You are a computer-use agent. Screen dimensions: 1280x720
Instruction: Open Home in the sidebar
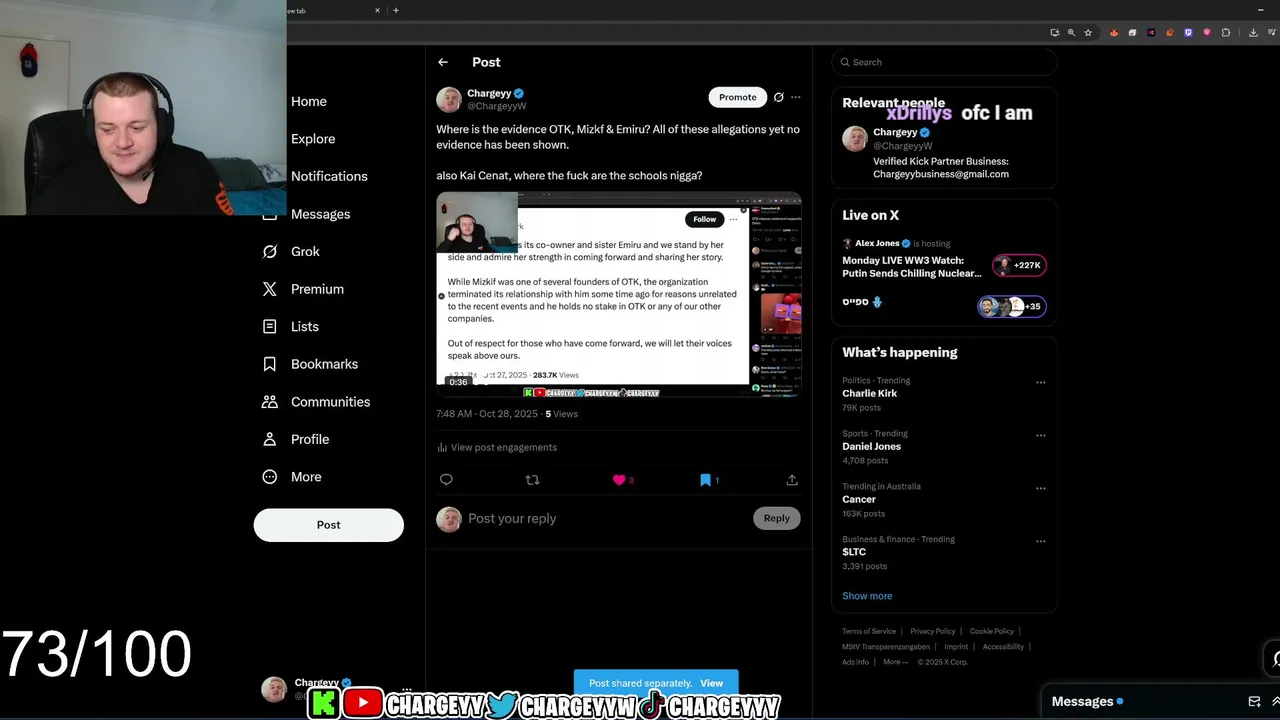point(308,101)
